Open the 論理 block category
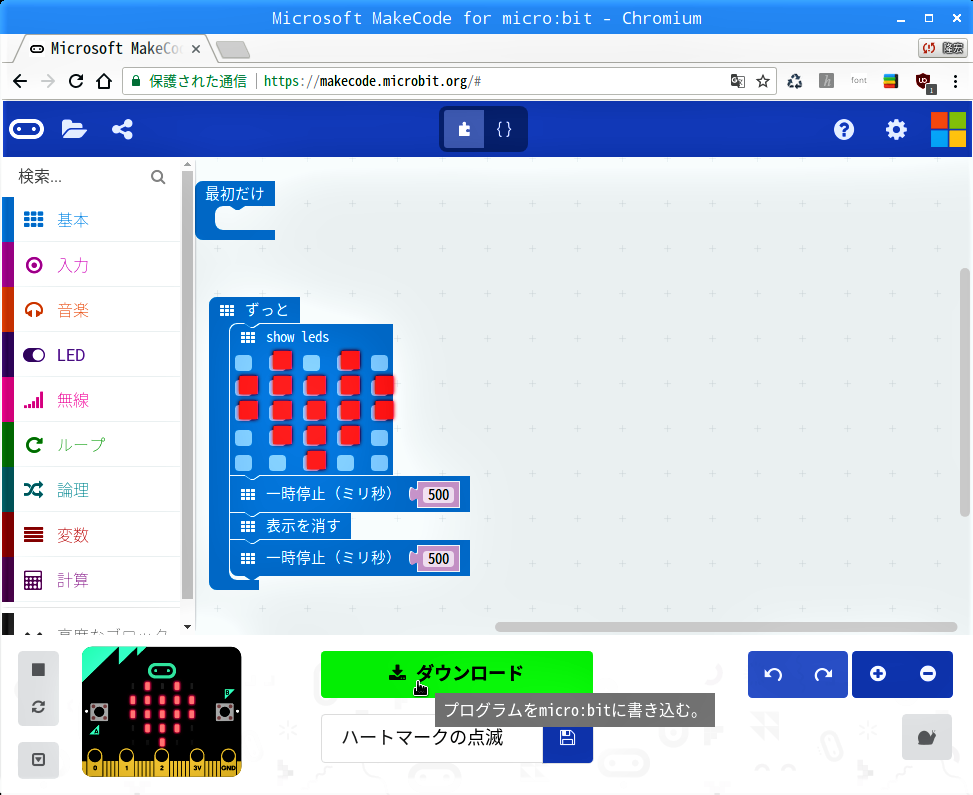This screenshot has height=795, width=973. point(92,490)
